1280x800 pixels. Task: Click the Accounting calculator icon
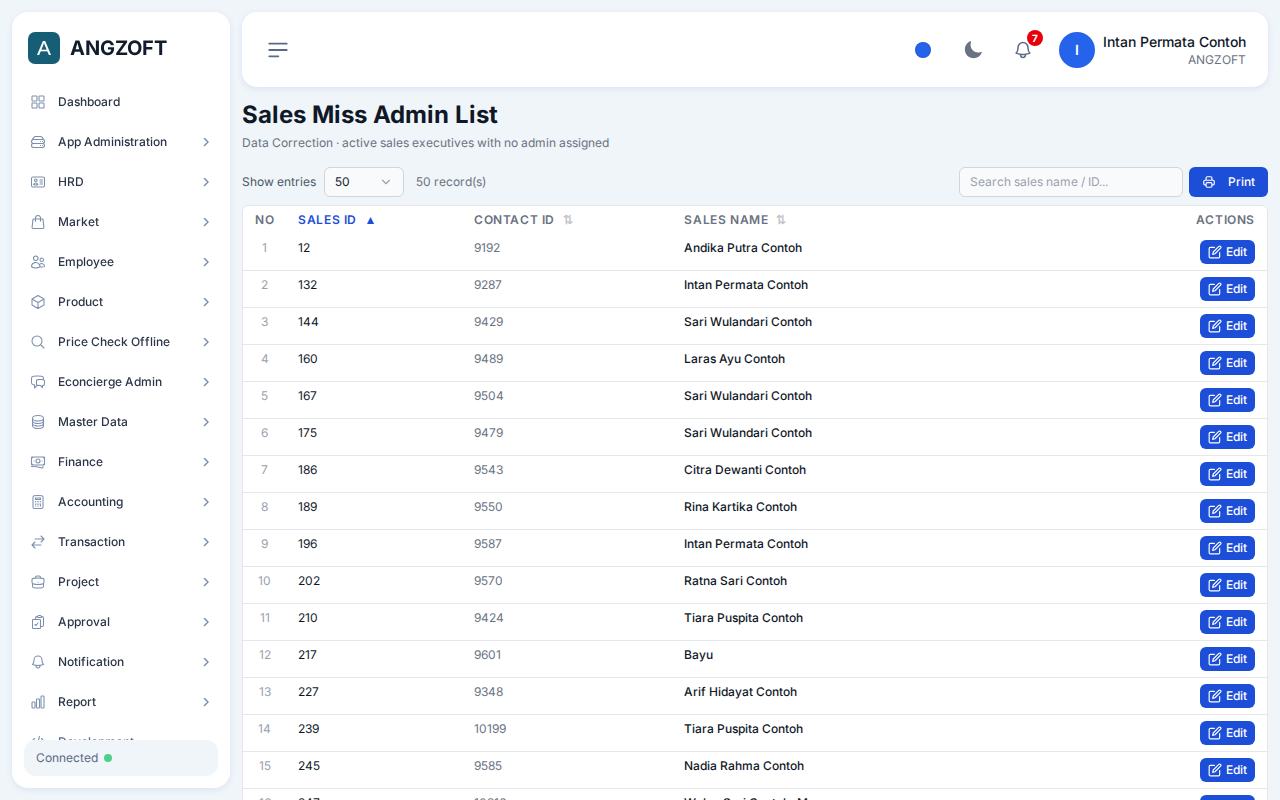tap(38, 502)
